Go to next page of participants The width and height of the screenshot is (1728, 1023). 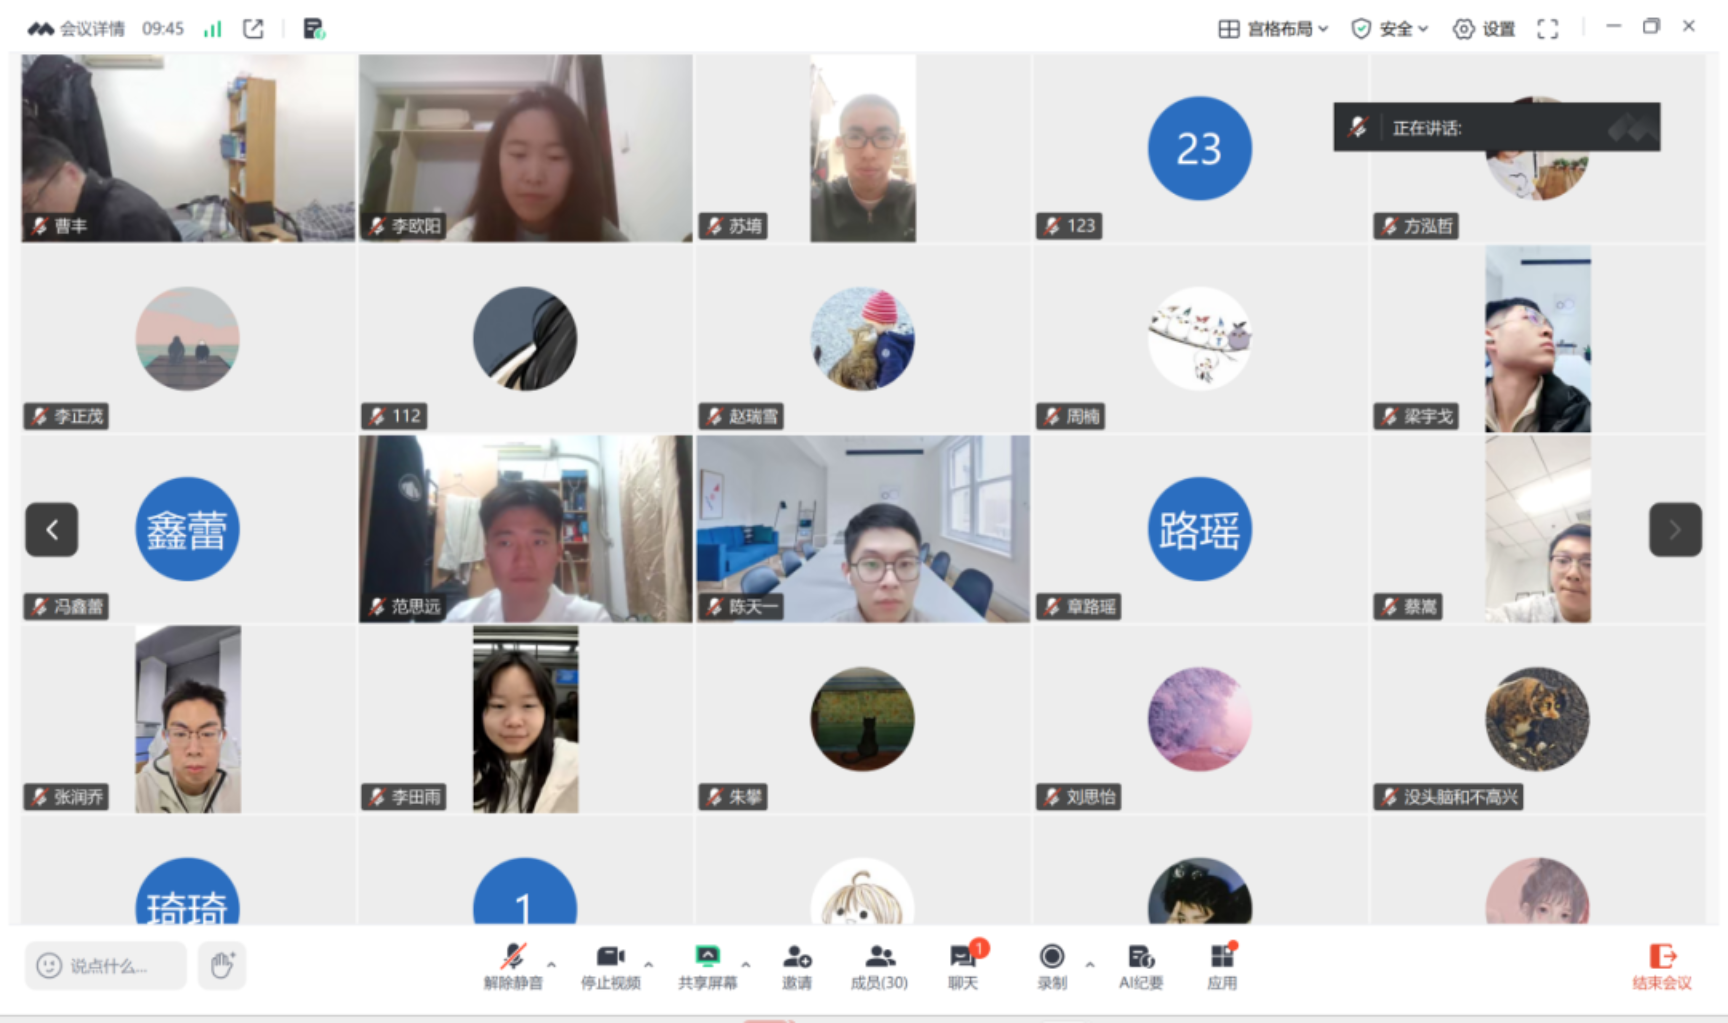[x=1675, y=529]
